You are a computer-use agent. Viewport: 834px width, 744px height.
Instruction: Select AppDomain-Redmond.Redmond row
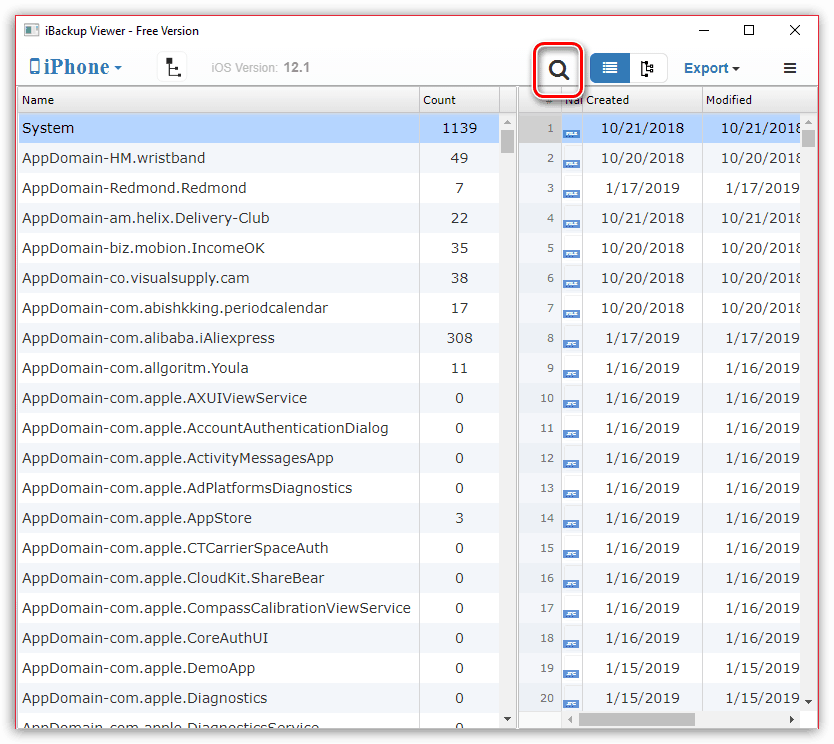tap(259, 188)
